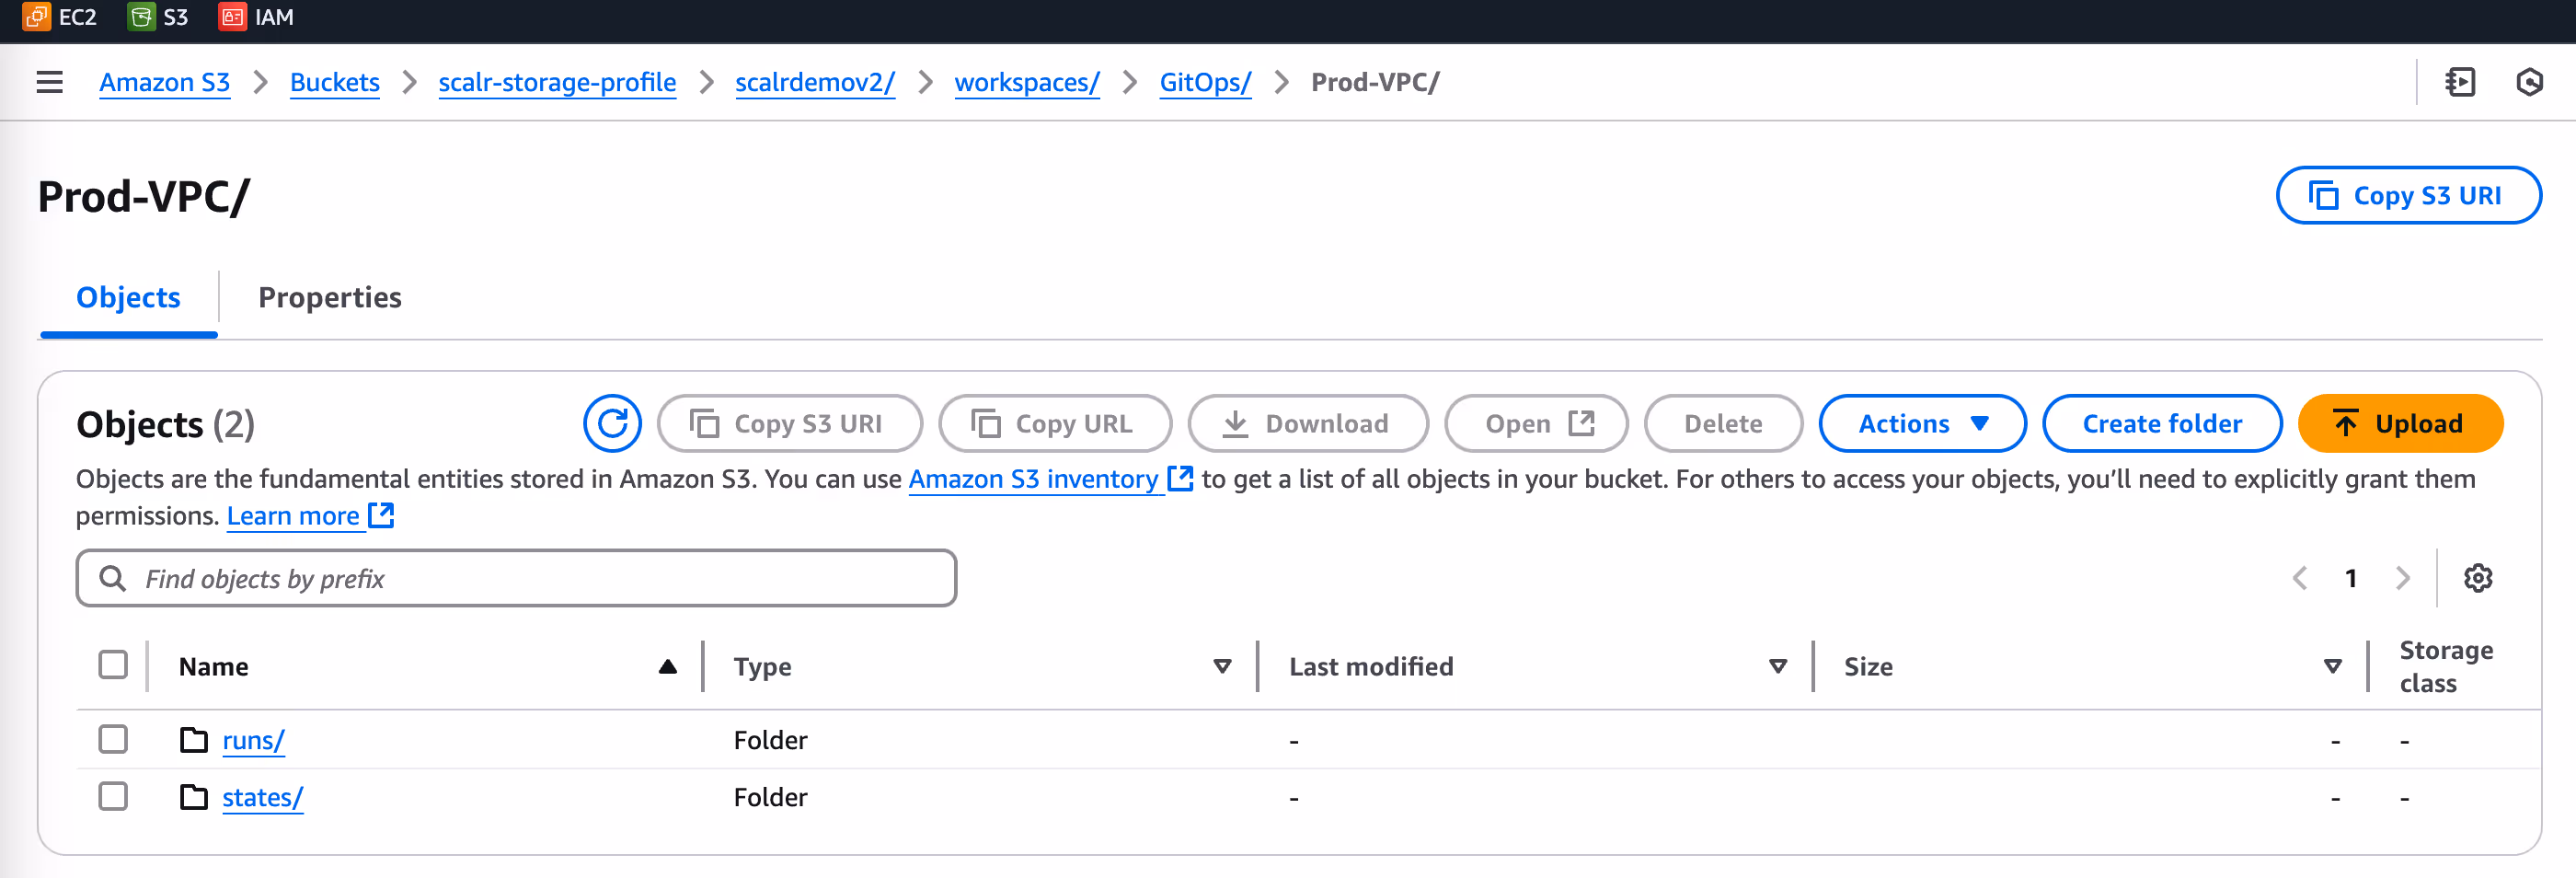Click the Prod-VPC/ breadcrumb text
Image resolution: width=2576 pixels, height=878 pixels.
1375,82
